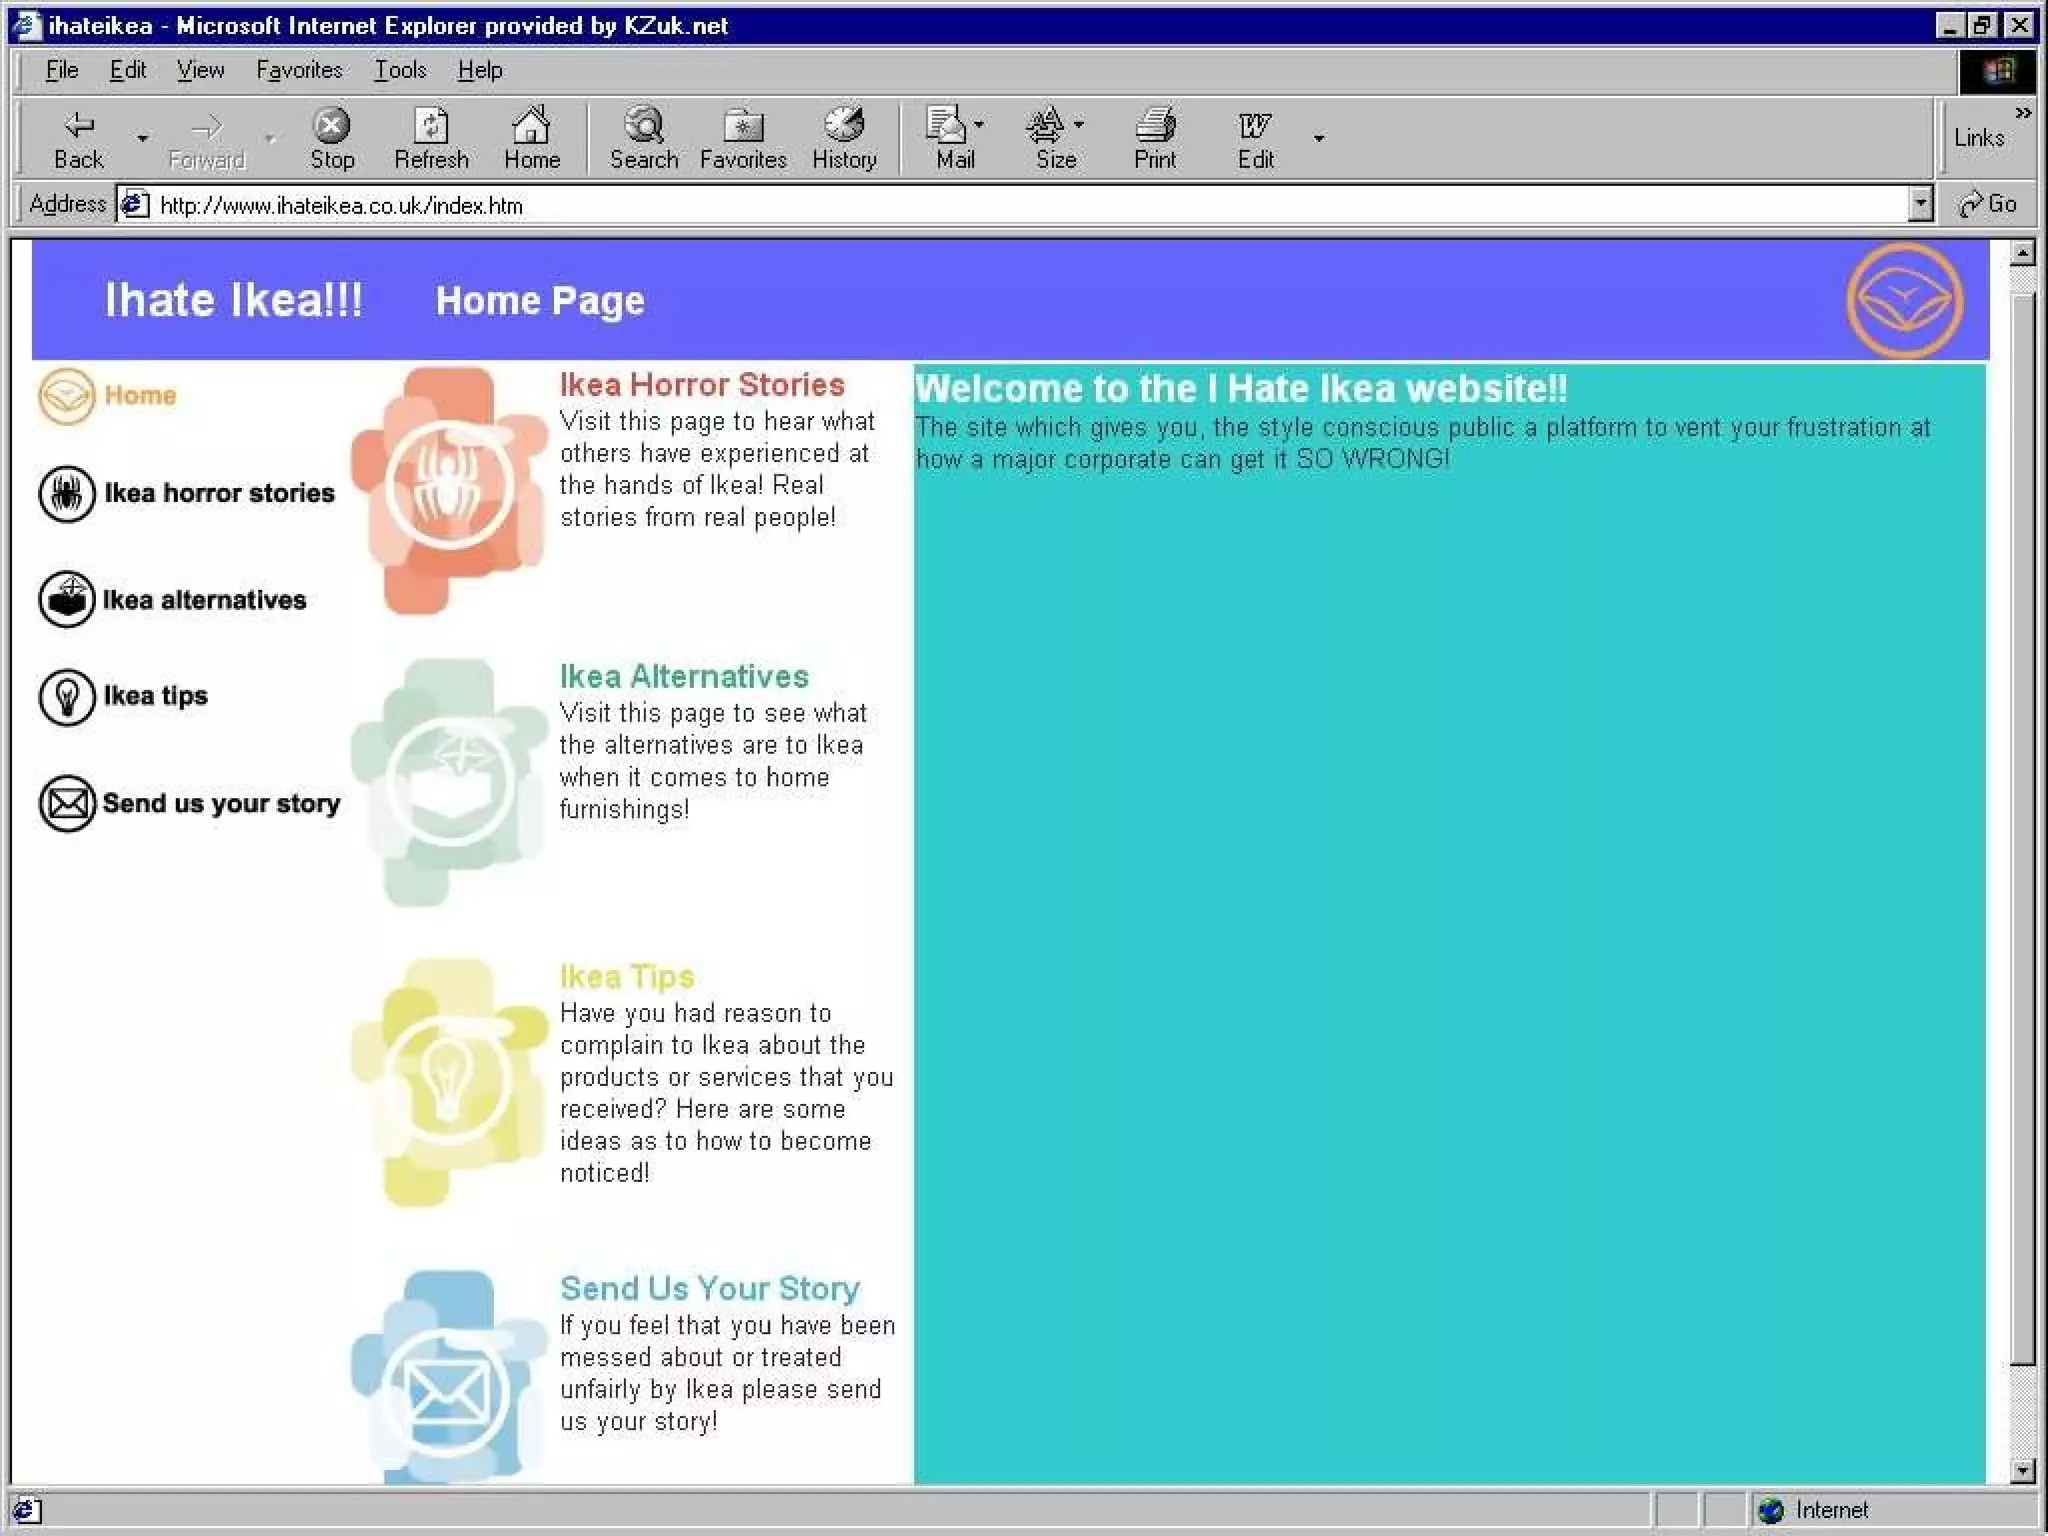Click the spider icon in sidebar
The width and height of the screenshot is (2048, 1536).
point(67,493)
